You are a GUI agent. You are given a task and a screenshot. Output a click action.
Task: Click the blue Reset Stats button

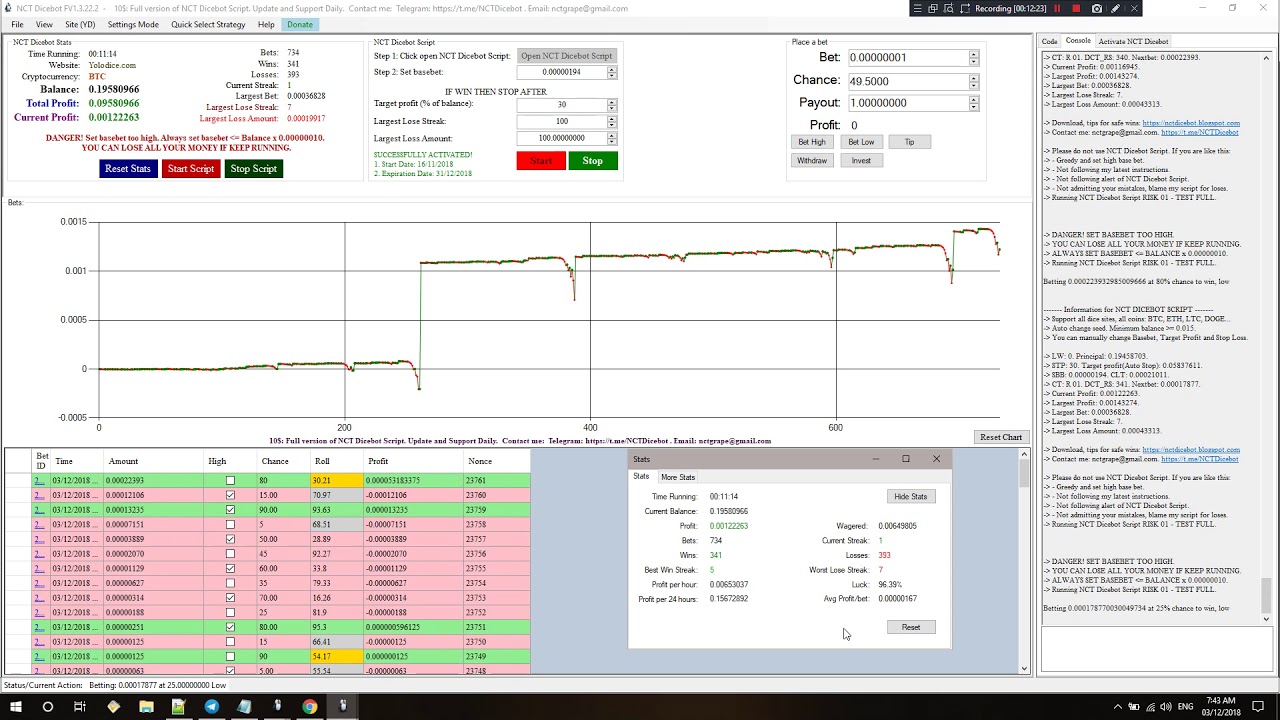tap(128, 168)
